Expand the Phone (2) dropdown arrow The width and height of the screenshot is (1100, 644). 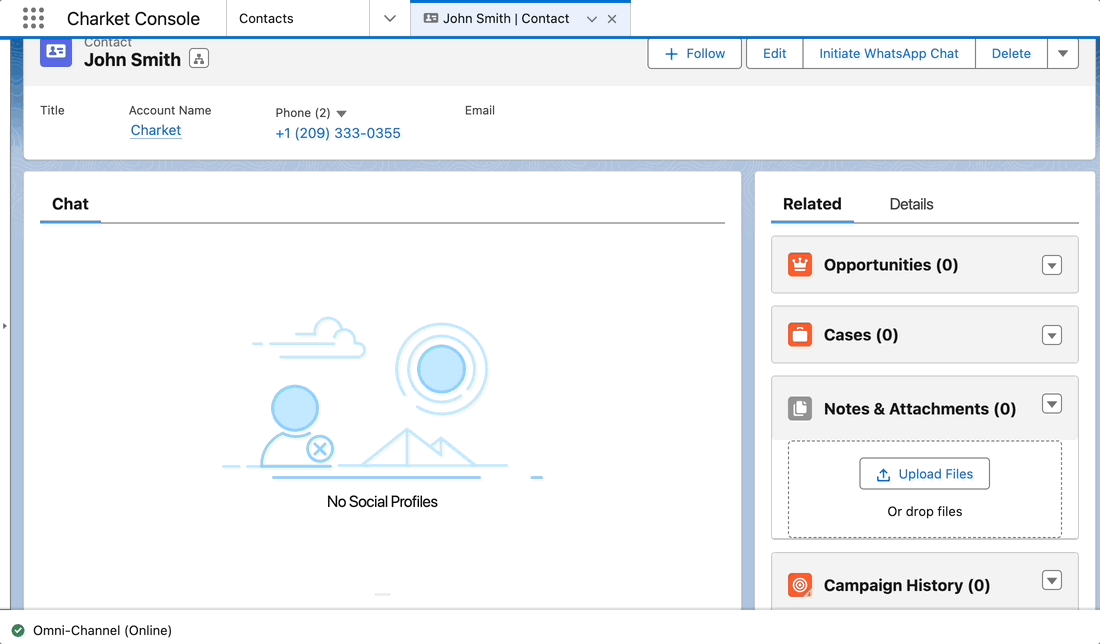341,114
